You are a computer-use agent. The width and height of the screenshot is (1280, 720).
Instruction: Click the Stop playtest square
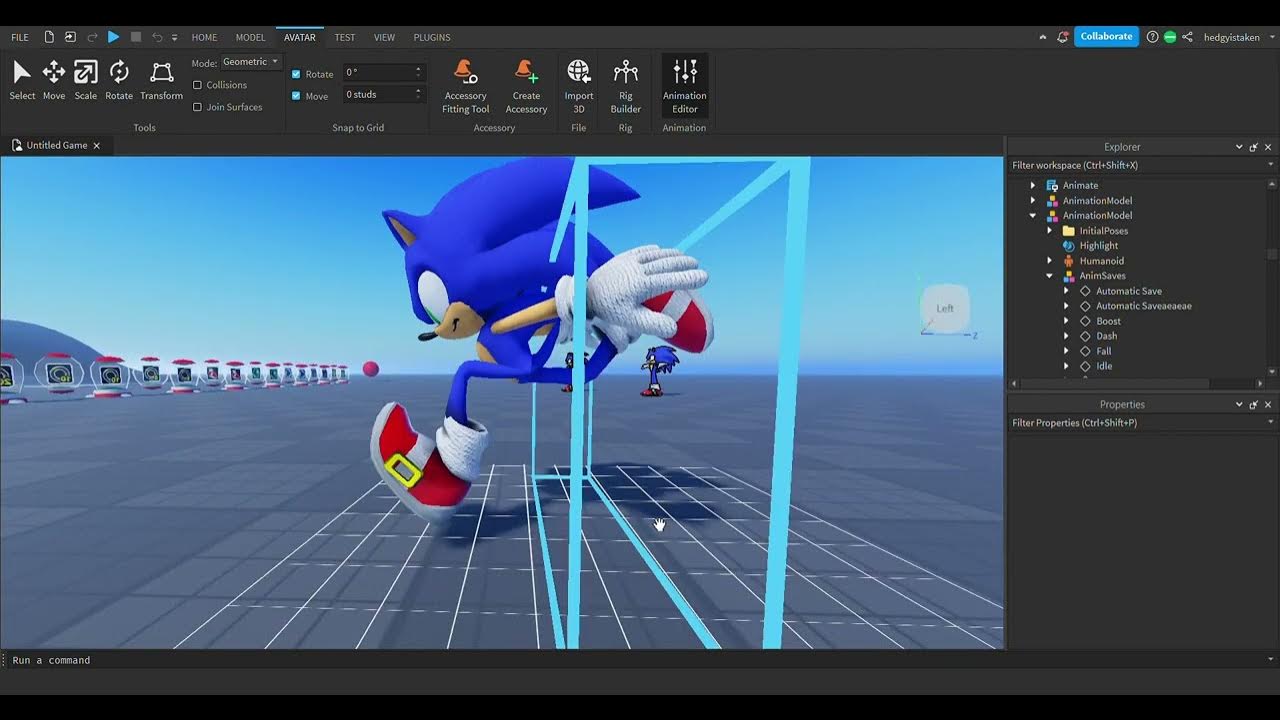pos(136,37)
